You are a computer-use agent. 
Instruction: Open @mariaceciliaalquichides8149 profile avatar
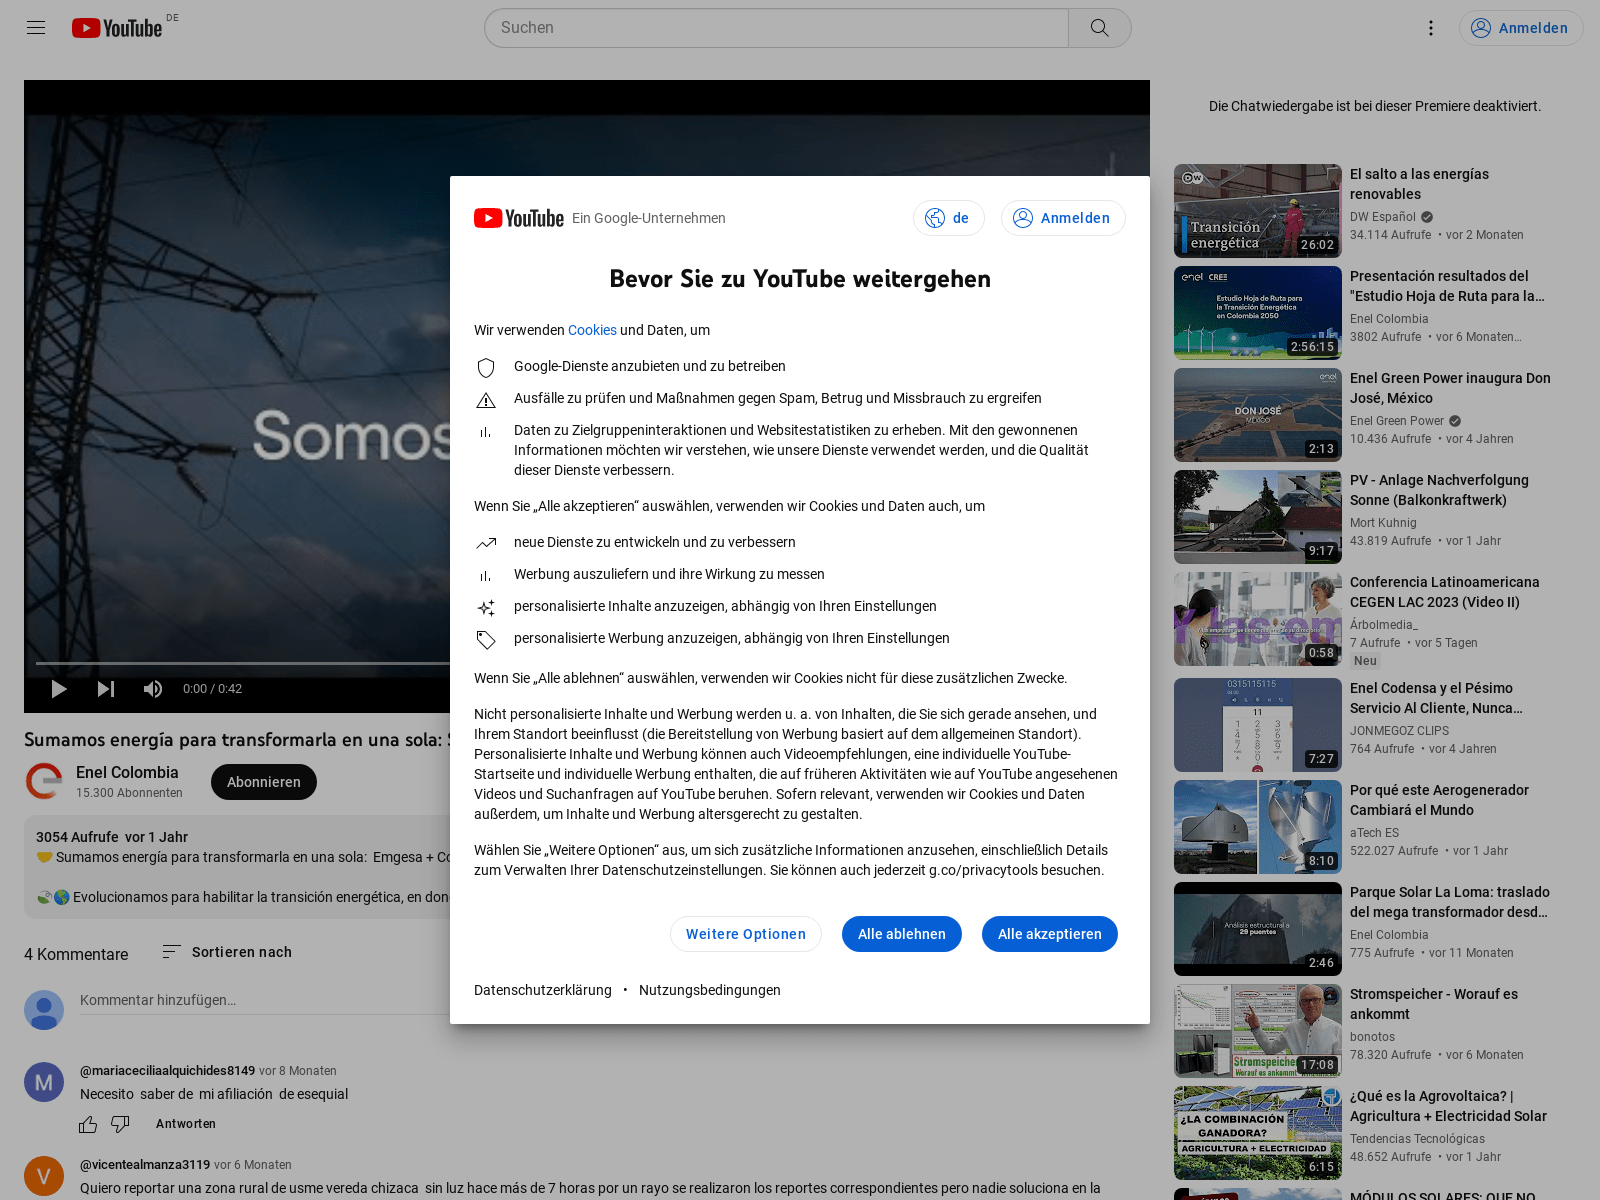[x=44, y=1082]
